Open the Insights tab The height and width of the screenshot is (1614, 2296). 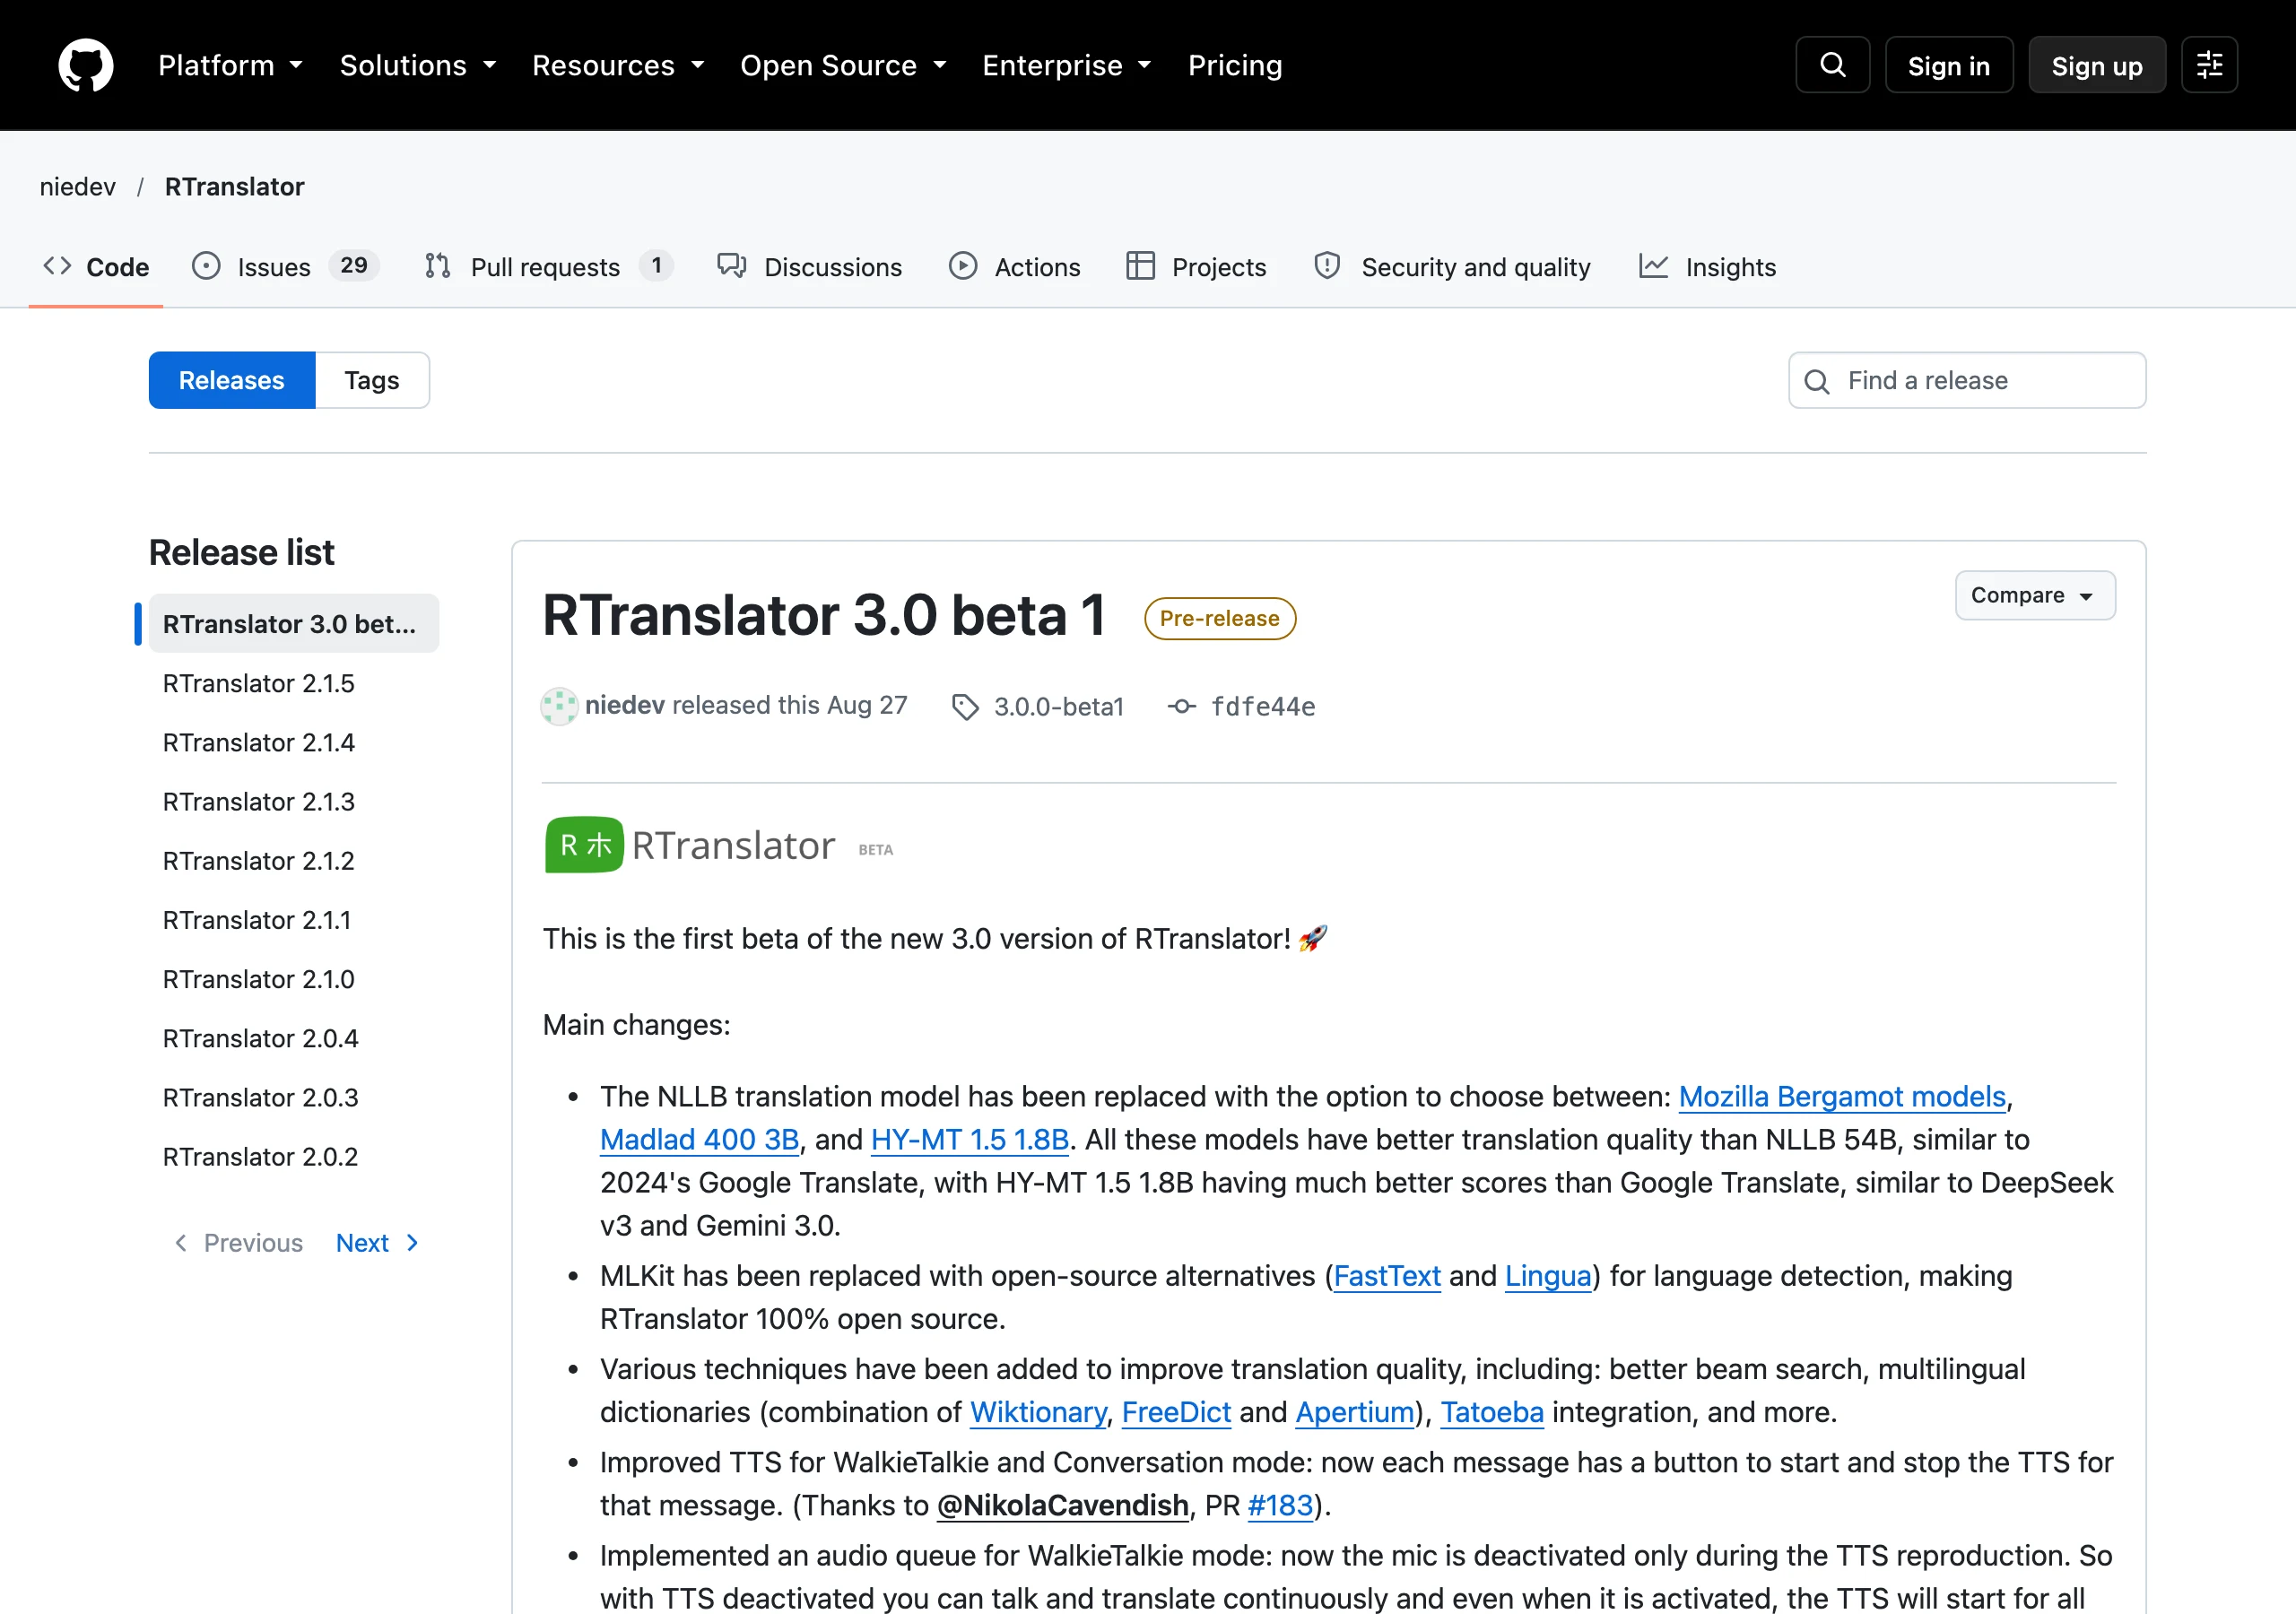(x=1707, y=267)
